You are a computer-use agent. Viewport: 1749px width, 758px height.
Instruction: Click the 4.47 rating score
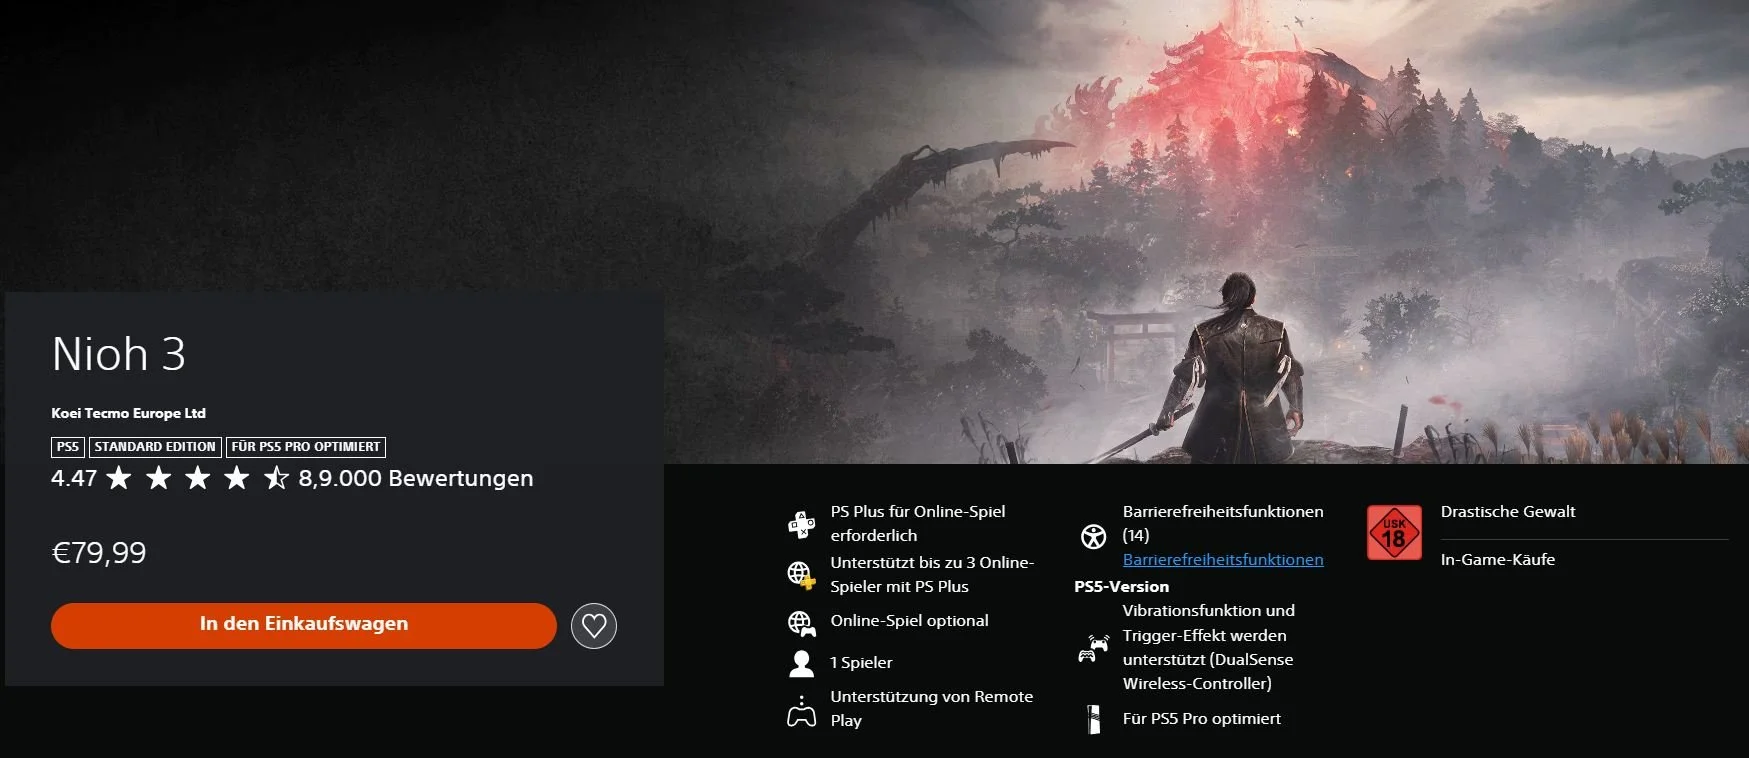[74, 478]
